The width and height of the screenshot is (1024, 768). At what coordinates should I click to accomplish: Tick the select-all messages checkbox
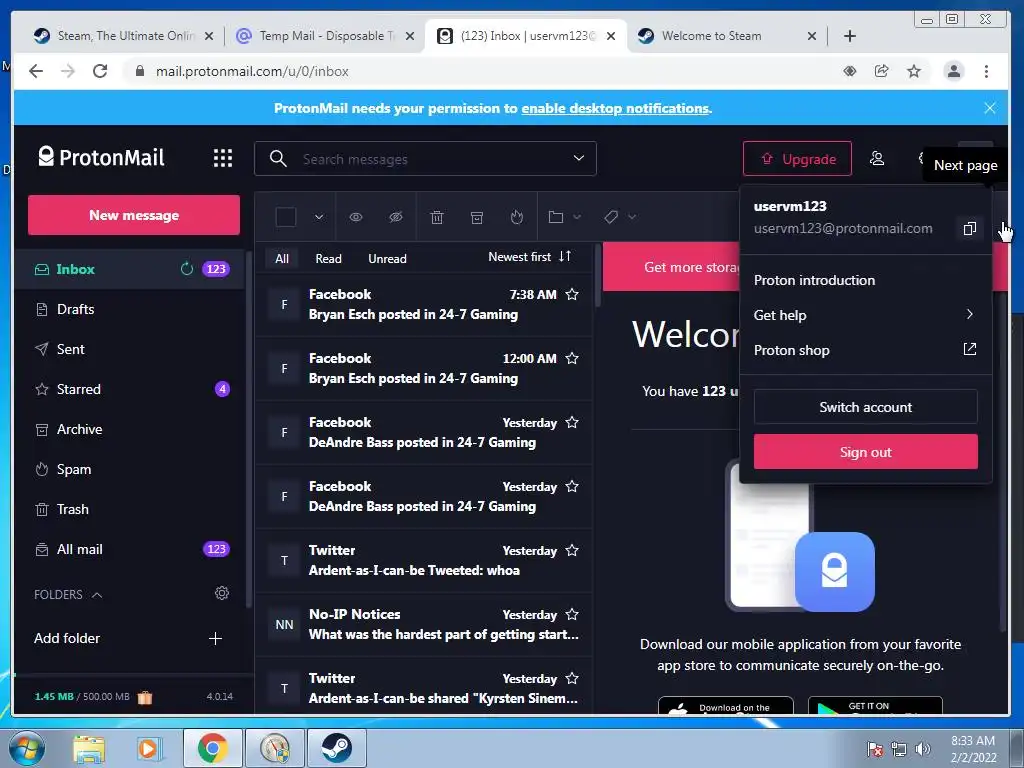click(x=285, y=217)
